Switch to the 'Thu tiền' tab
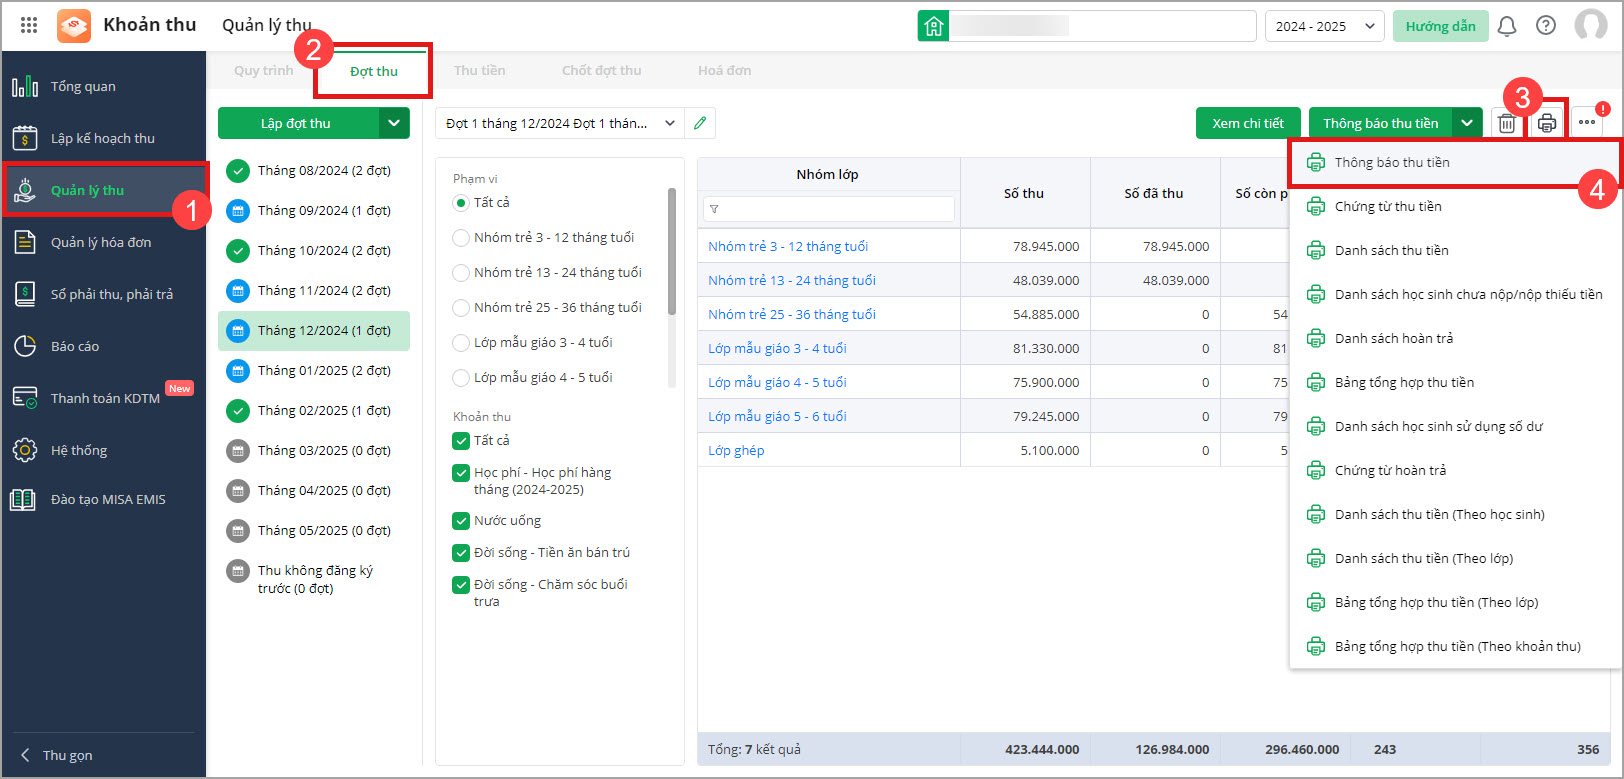Screen dimensions: 1624x779 pyautogui.click(x=479, y=71)
